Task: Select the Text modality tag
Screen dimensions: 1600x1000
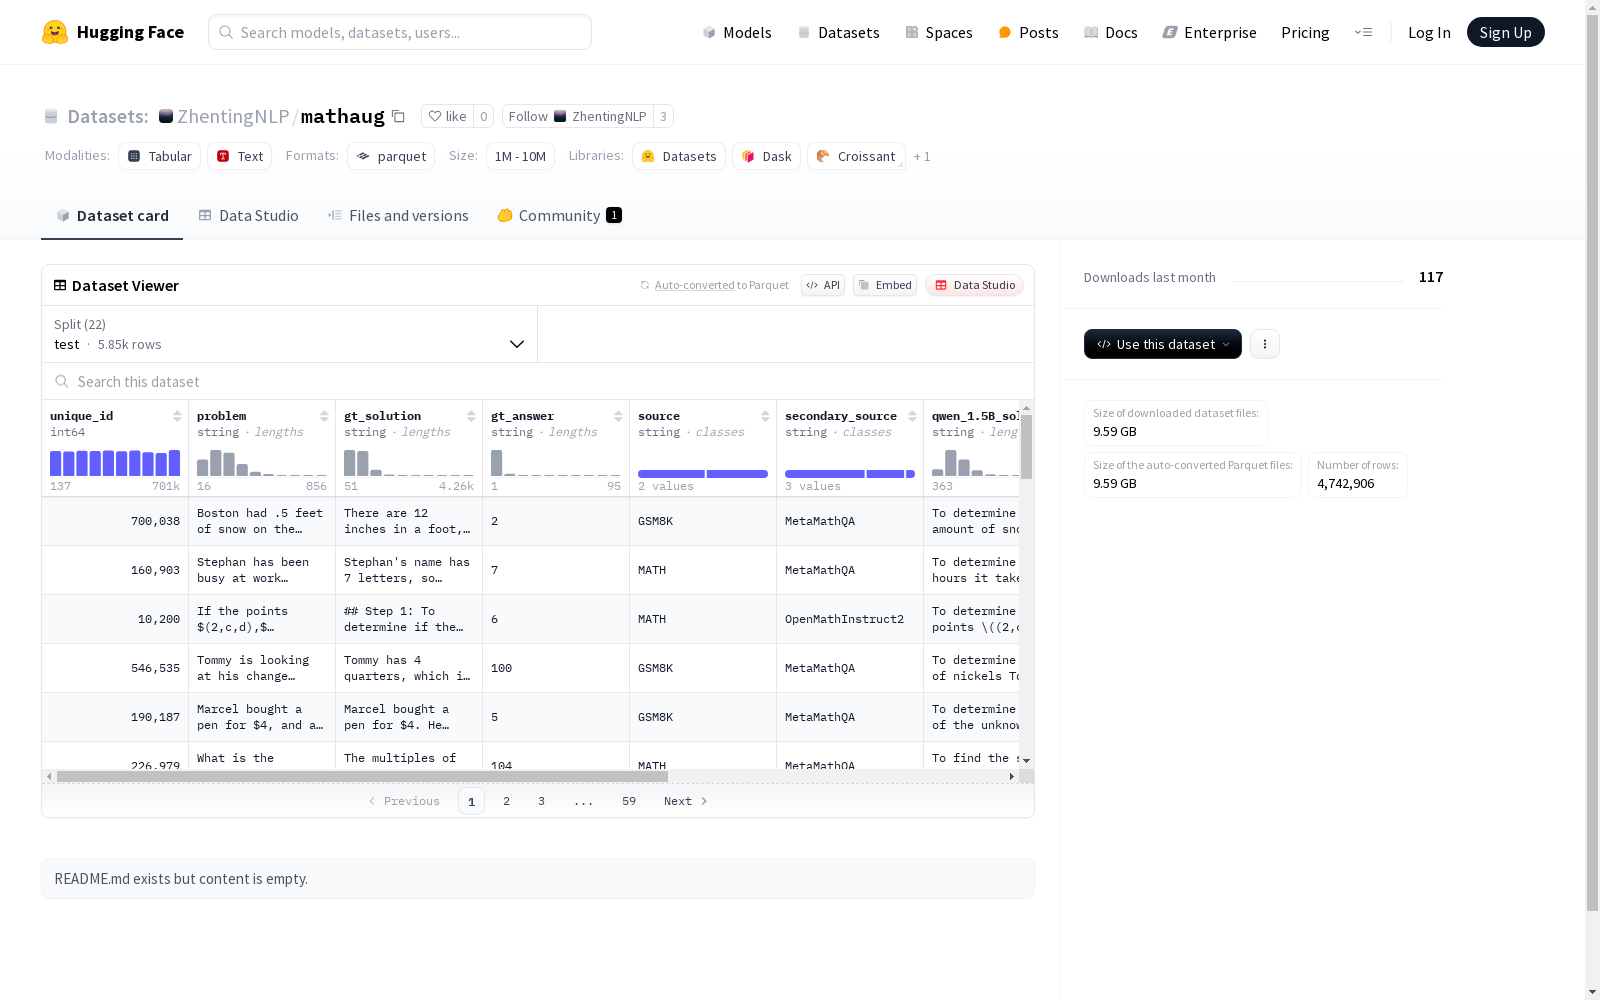Action: point(240,156)
